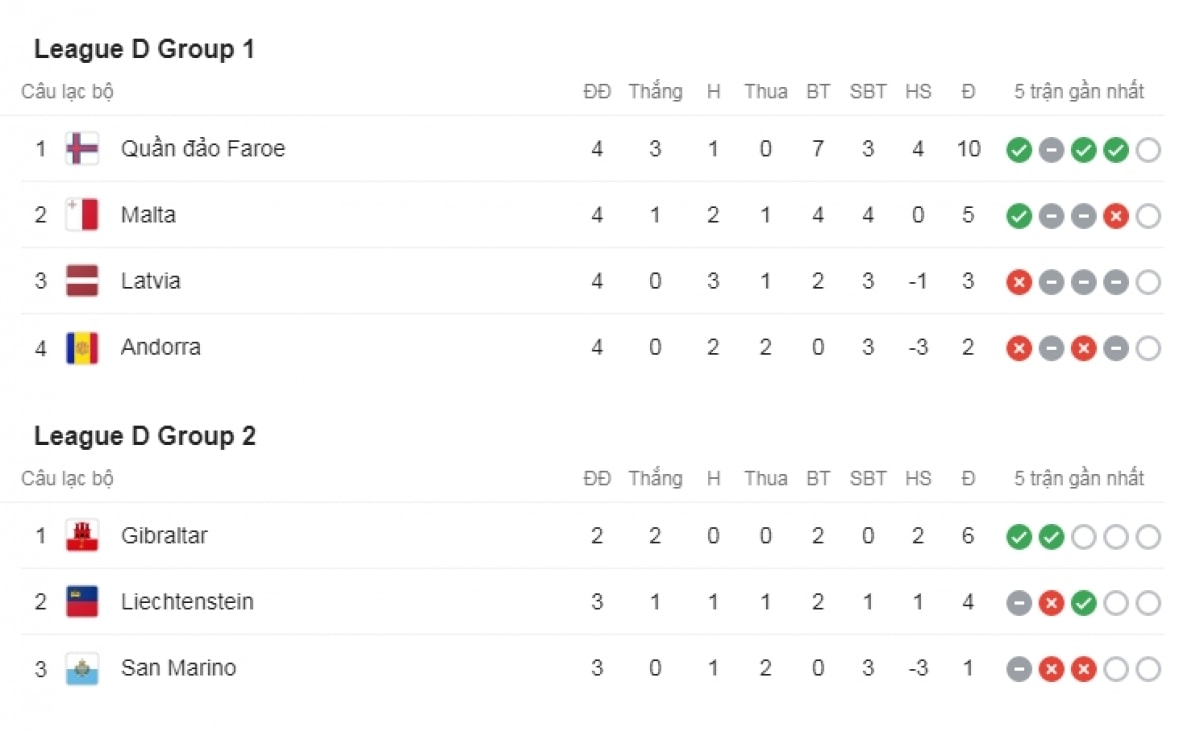Click the Malta flag icon
Image resolution: width=1200 pixels, height=732 pixels.
(82, 215)
